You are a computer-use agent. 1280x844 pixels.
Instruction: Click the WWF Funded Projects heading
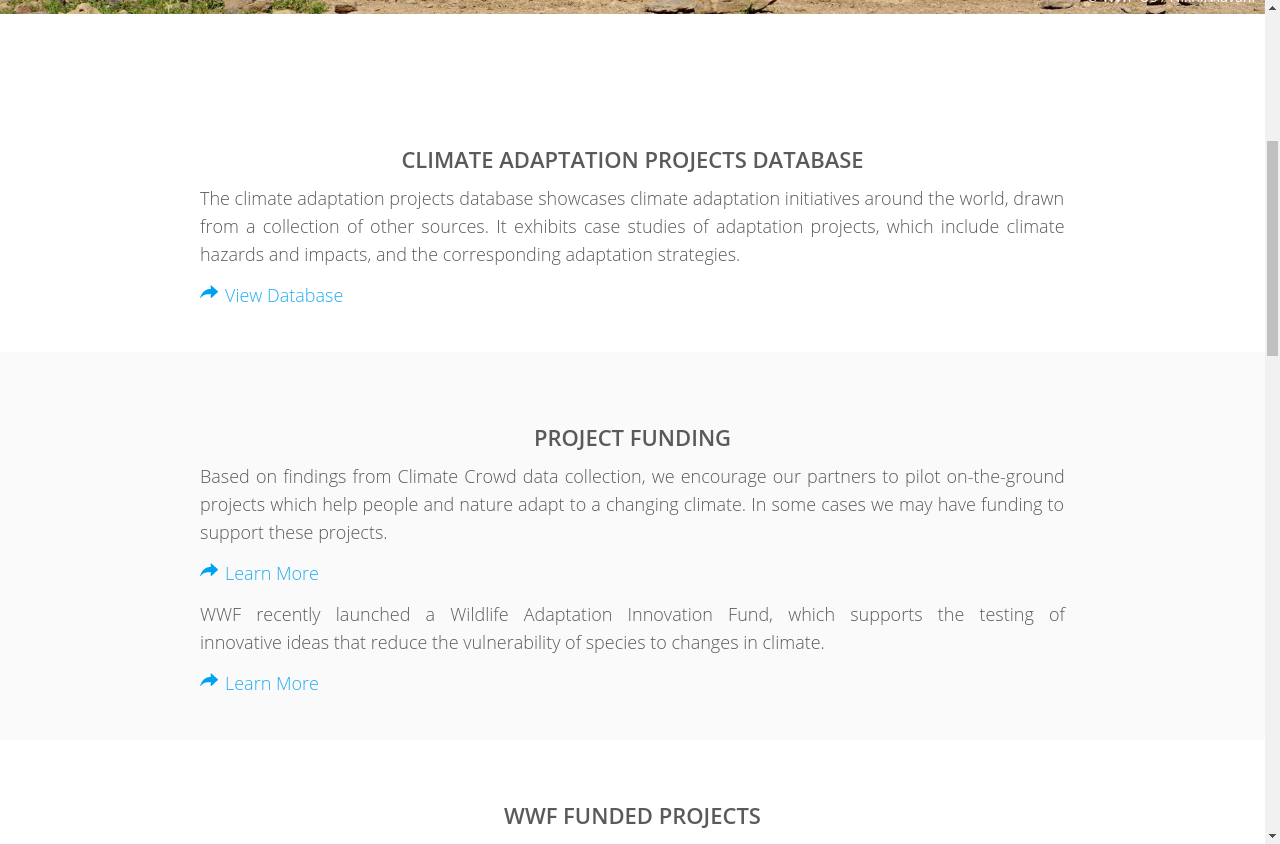632,816
